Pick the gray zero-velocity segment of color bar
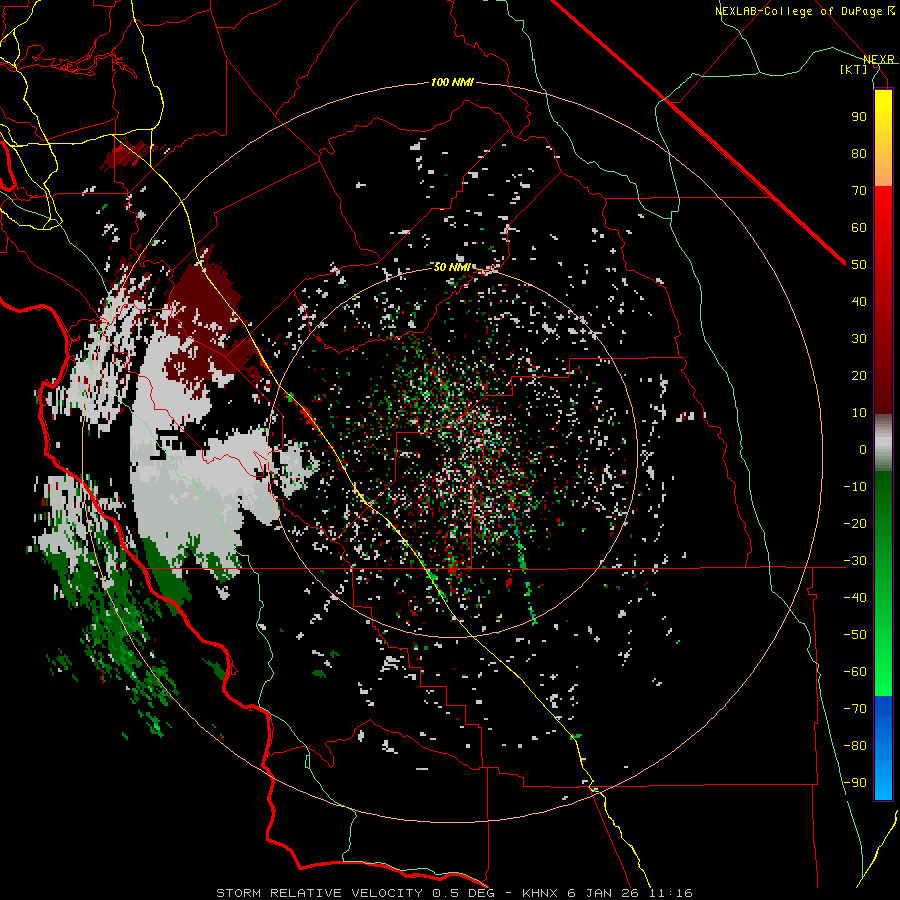900x900 pixels. 883,443
